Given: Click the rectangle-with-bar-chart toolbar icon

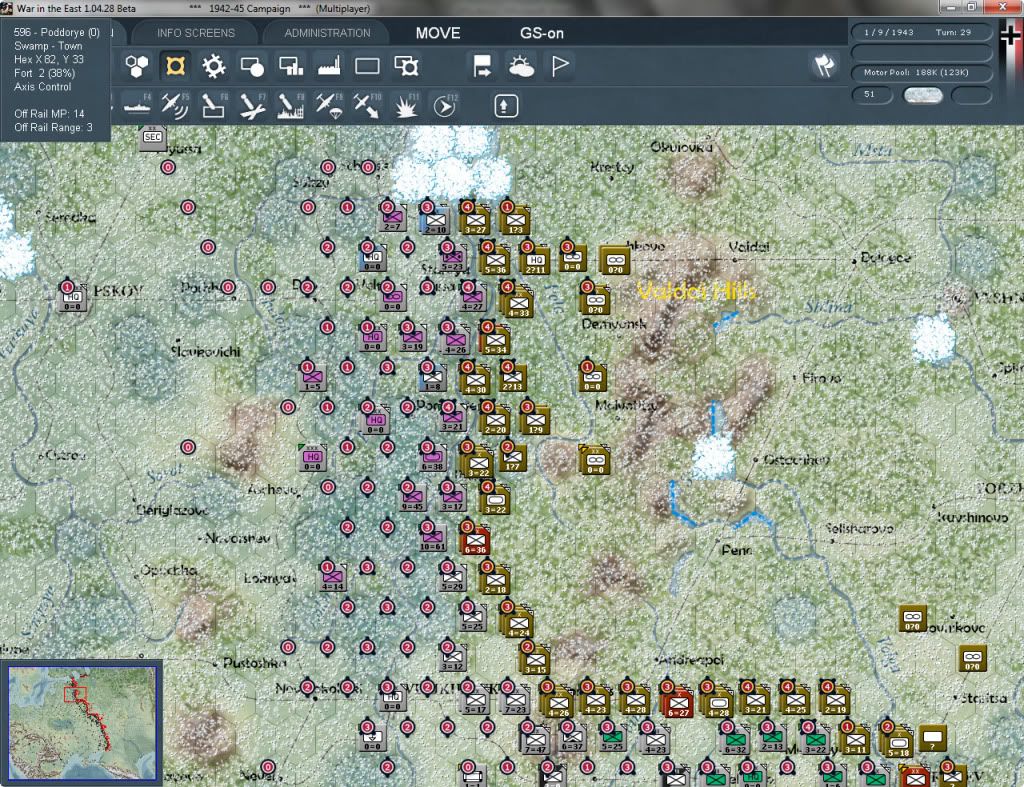Looking at the screenshot, I should coord(291,66).
